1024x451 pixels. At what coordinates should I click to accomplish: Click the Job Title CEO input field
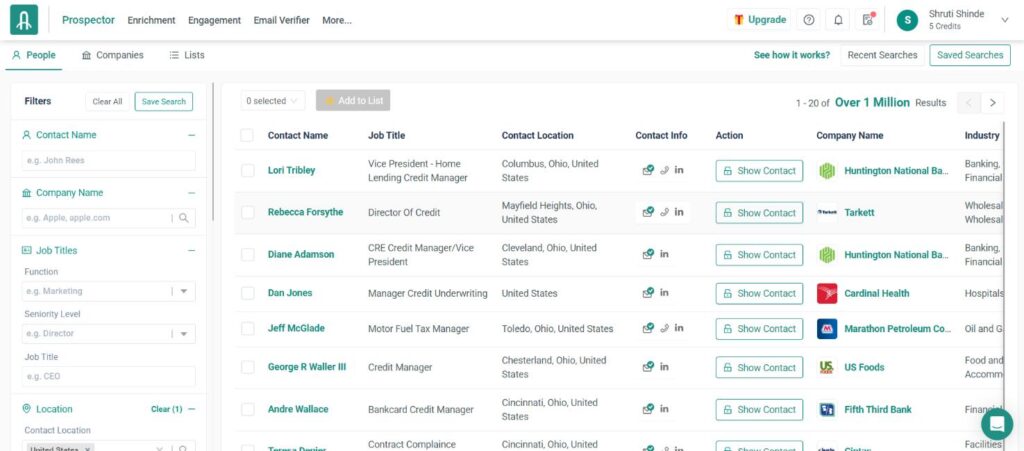click(x=108, y=377)
